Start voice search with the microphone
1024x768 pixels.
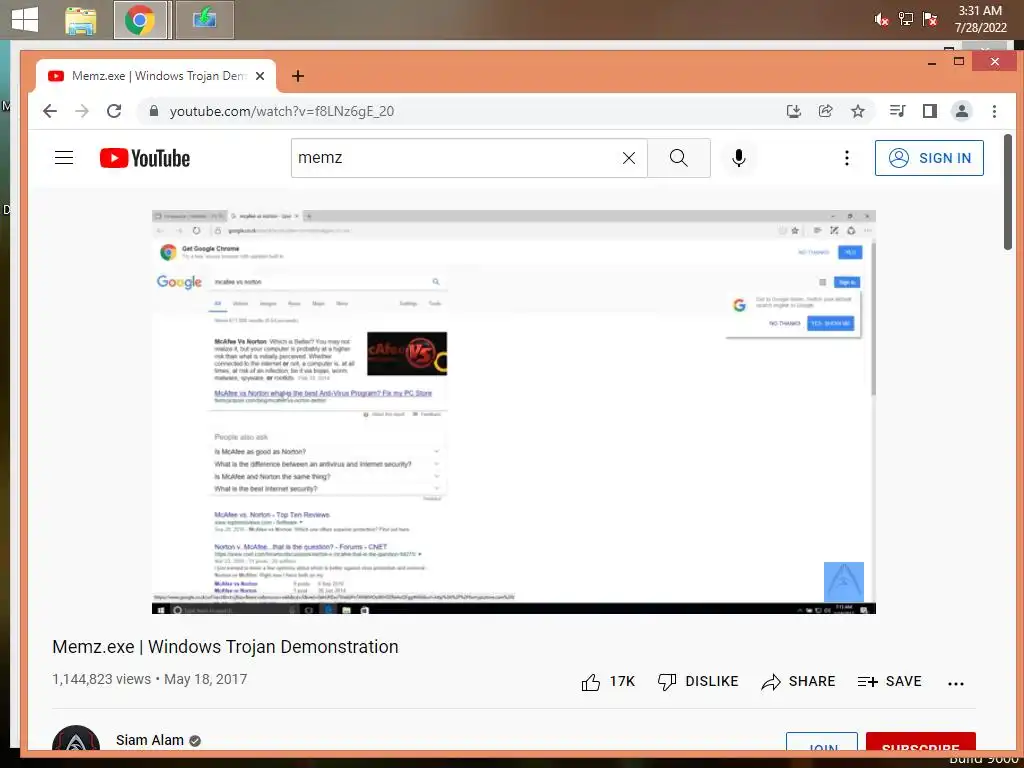point(739,158)
